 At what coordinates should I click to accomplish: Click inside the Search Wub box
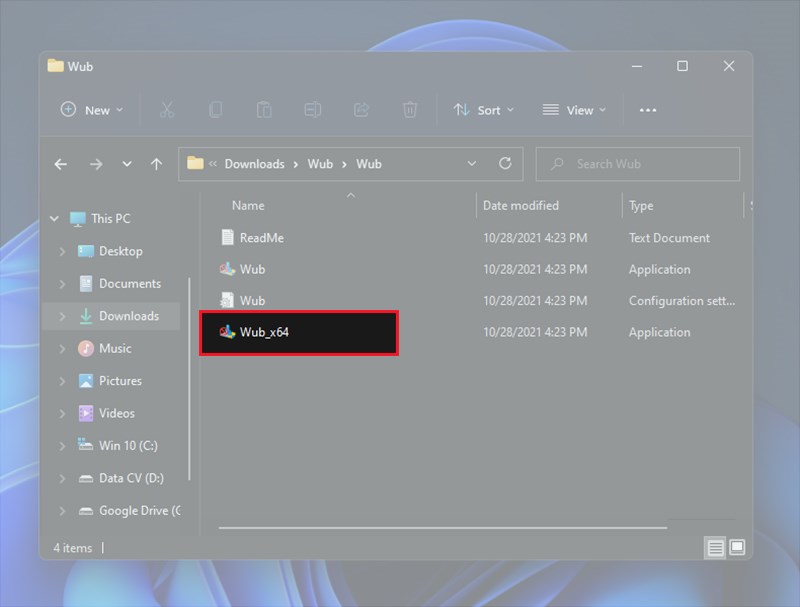point(637,164)
